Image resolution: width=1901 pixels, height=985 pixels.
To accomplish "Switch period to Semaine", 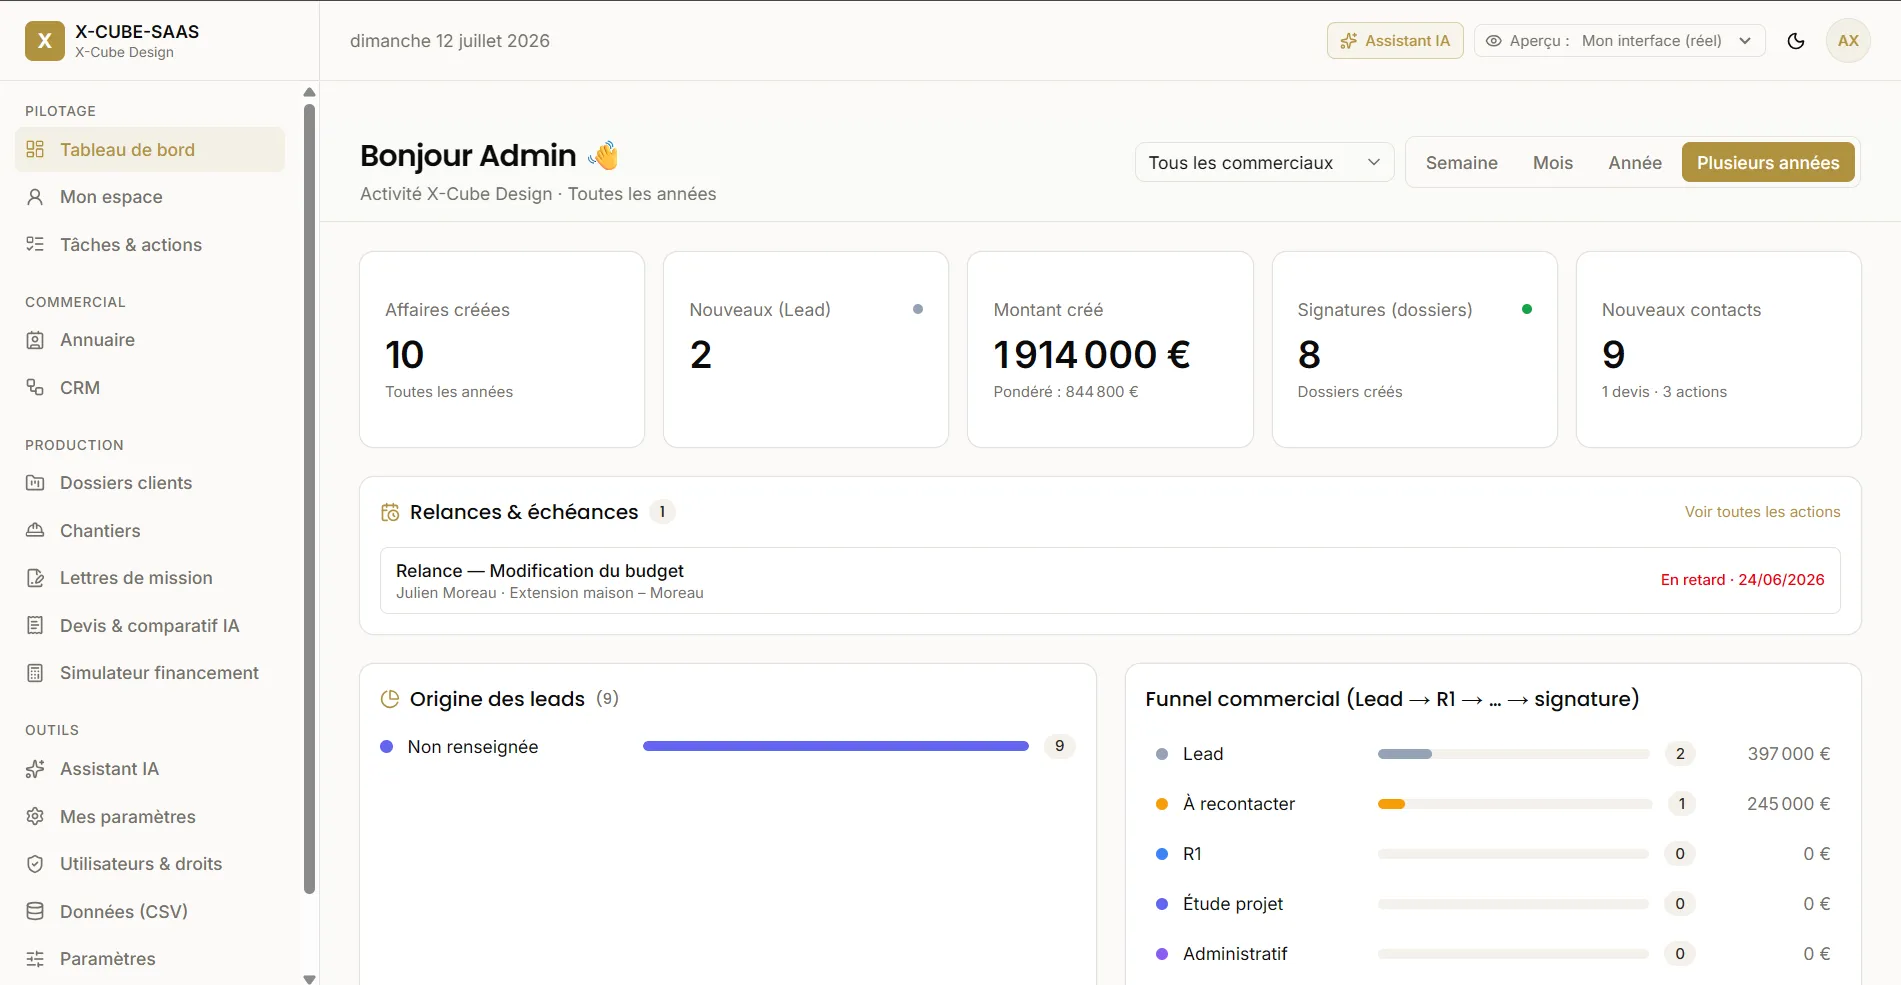I will tap(1461, 163).
